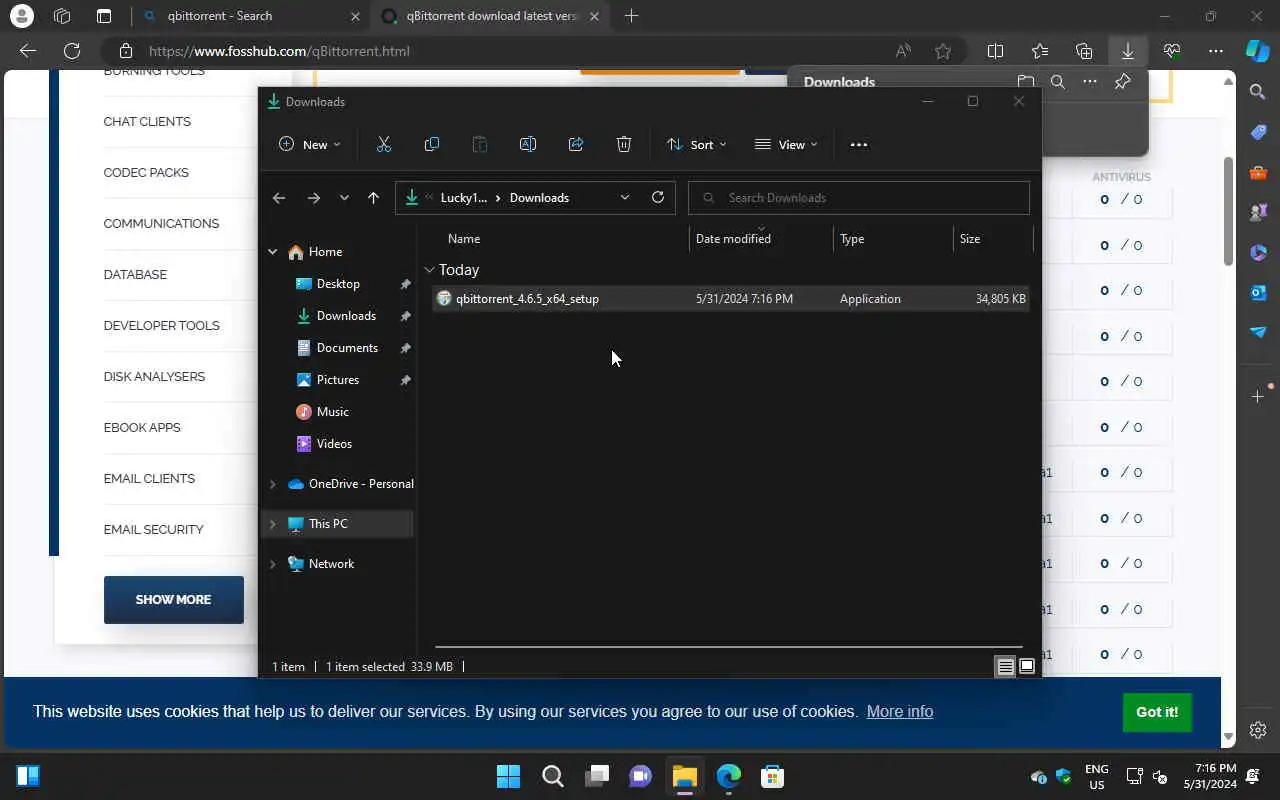This screenshot has height=800, width=1280.
Task: Click the Delete trash icon in File Explorer
Action: point(624,145)
